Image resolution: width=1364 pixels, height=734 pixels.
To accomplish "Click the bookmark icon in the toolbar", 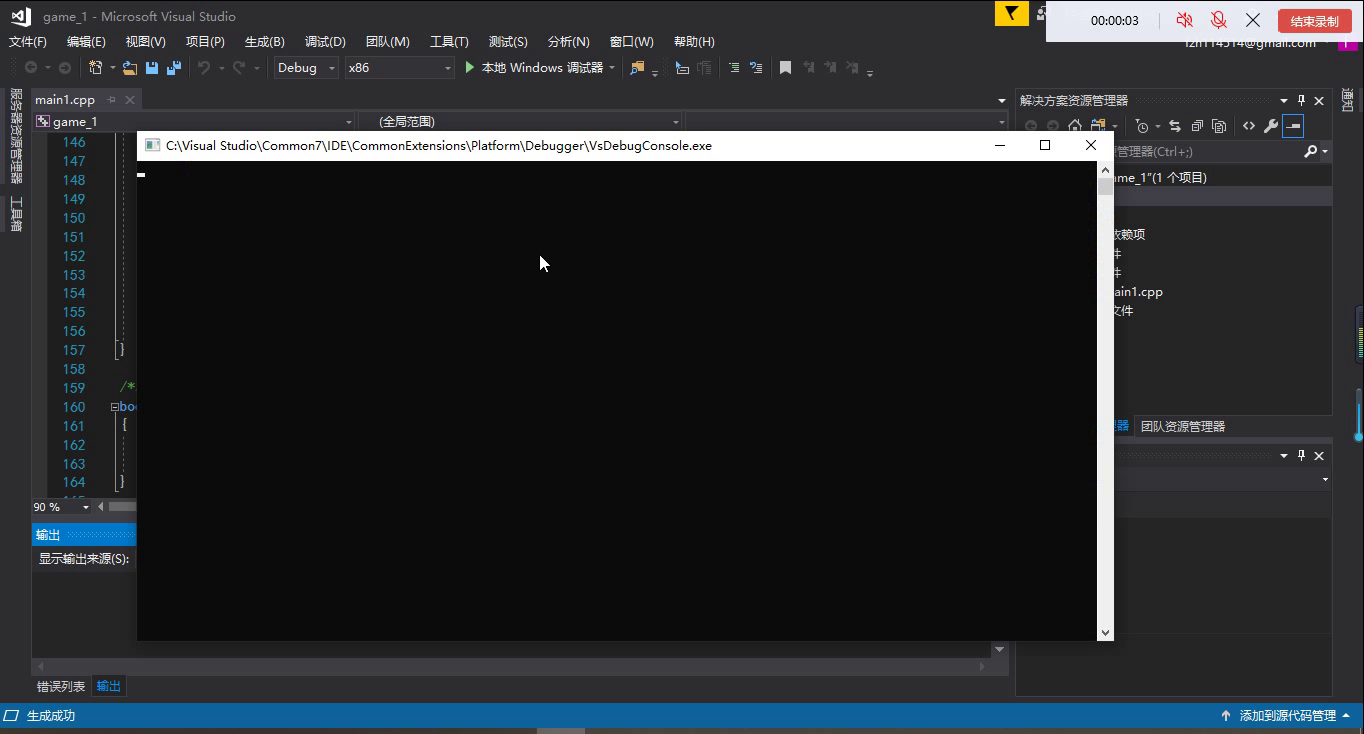I will pyautogui.click(x=785, y=68).
